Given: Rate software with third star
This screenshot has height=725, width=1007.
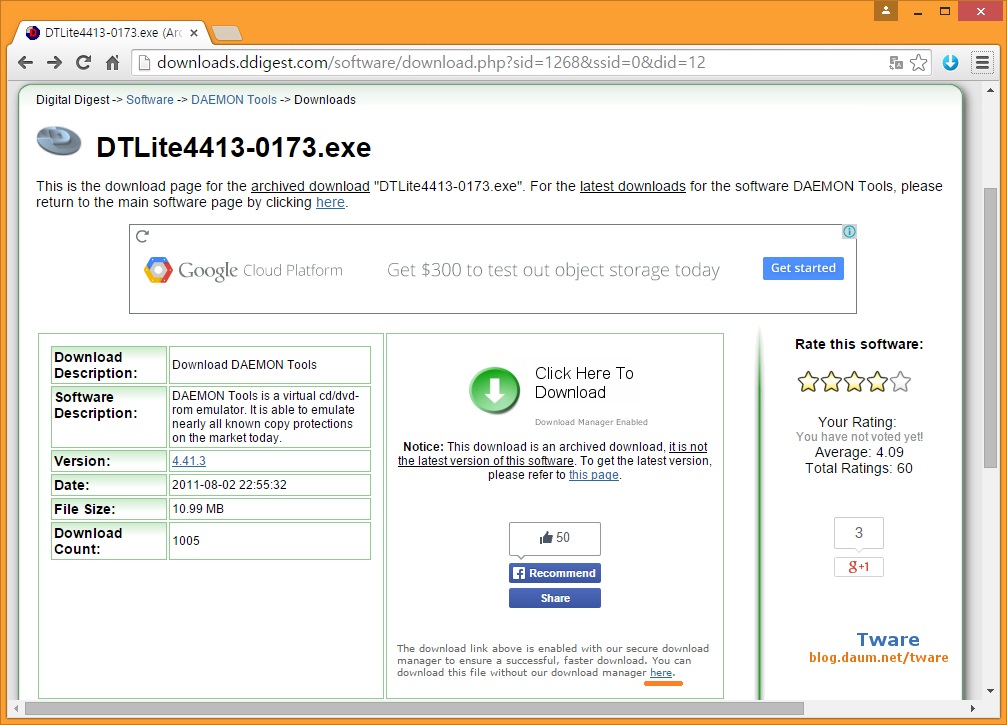Looking at the screenshot, I should click(x=854, y=382).
